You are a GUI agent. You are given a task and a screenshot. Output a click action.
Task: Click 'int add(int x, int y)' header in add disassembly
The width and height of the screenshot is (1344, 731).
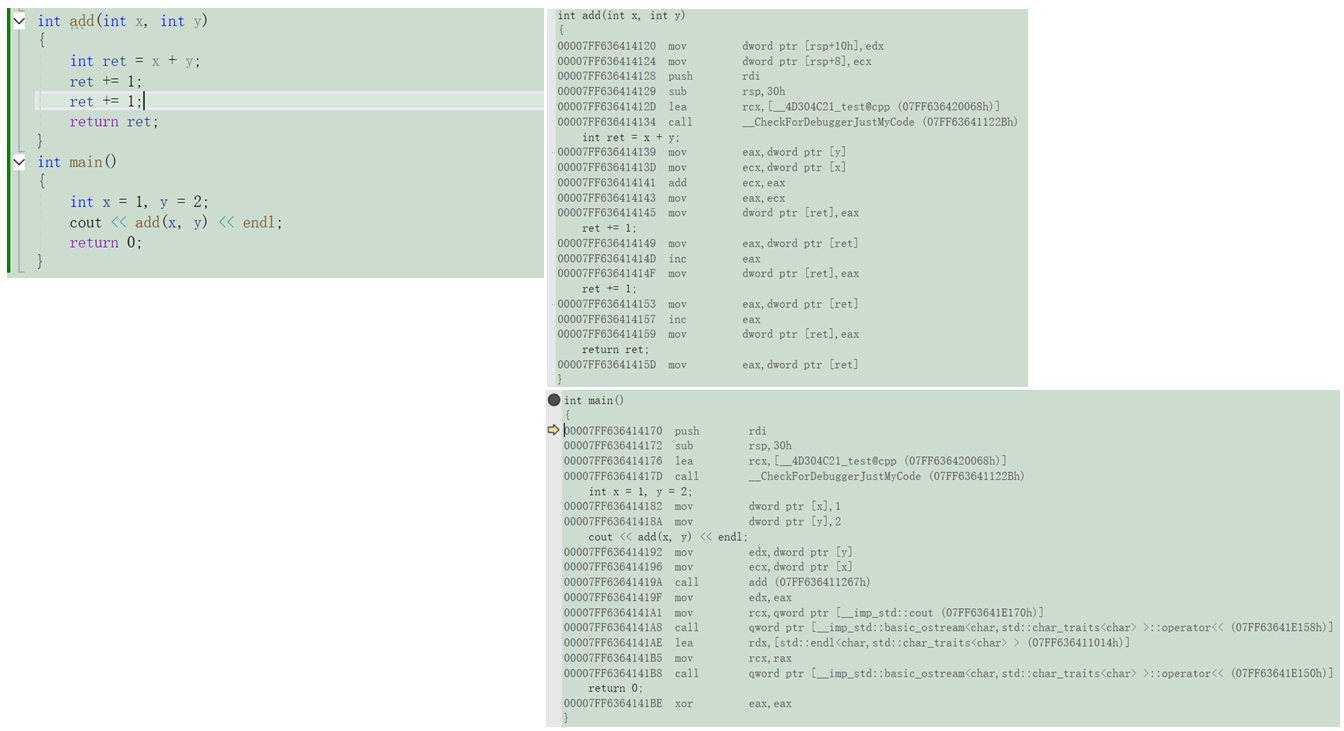point(621,16)
